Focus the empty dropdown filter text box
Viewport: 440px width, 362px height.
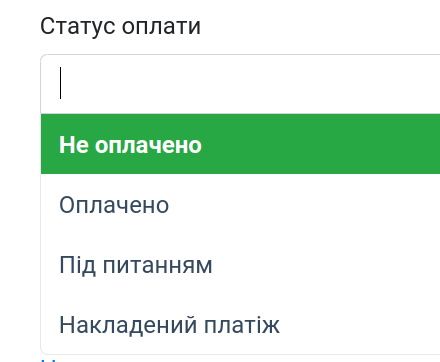pos(240,84)
